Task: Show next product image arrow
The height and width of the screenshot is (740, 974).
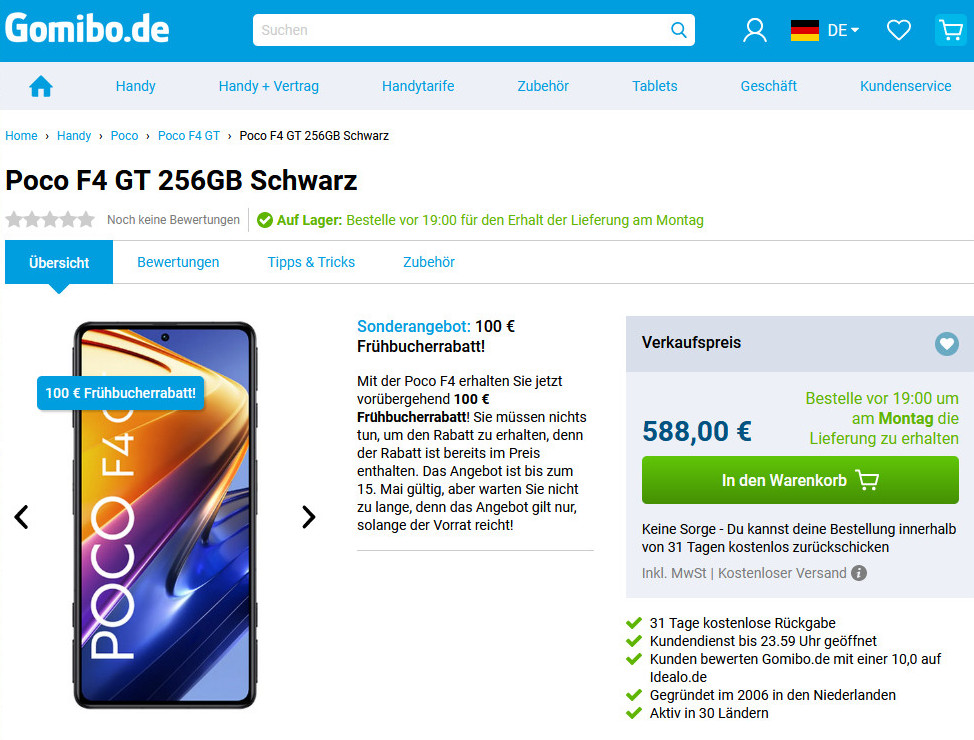Action: [x=308, y=517]
